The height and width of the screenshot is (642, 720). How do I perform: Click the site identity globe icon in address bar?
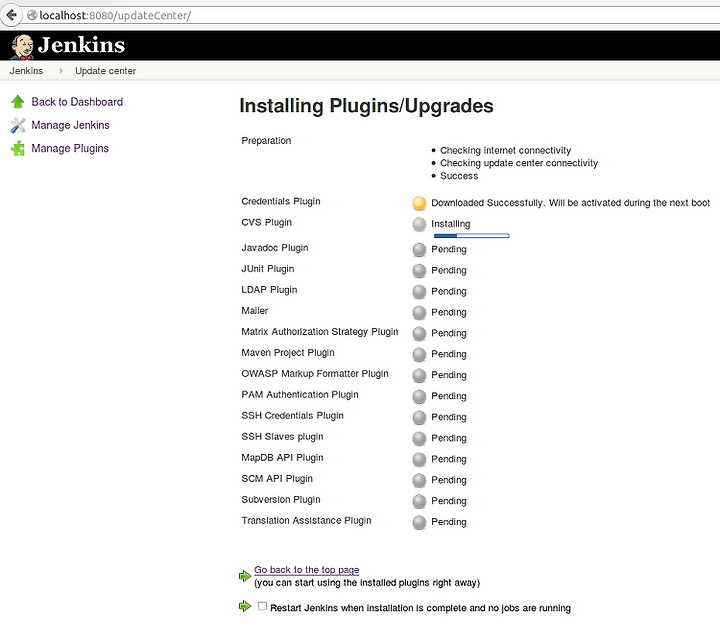(x=32, y=15)
